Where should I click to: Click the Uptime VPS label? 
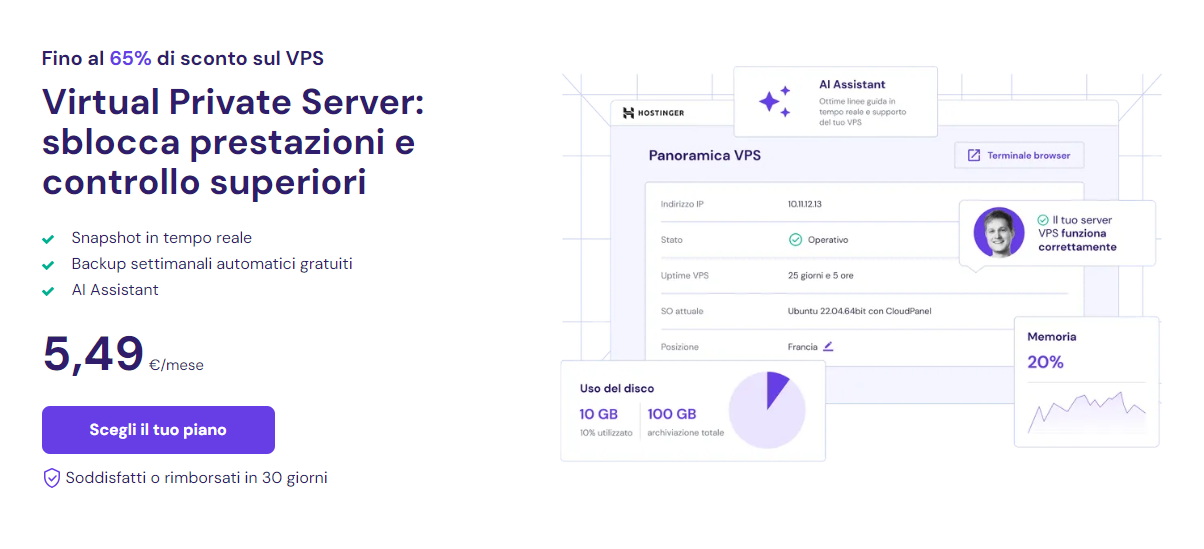[x=685, y=275]
